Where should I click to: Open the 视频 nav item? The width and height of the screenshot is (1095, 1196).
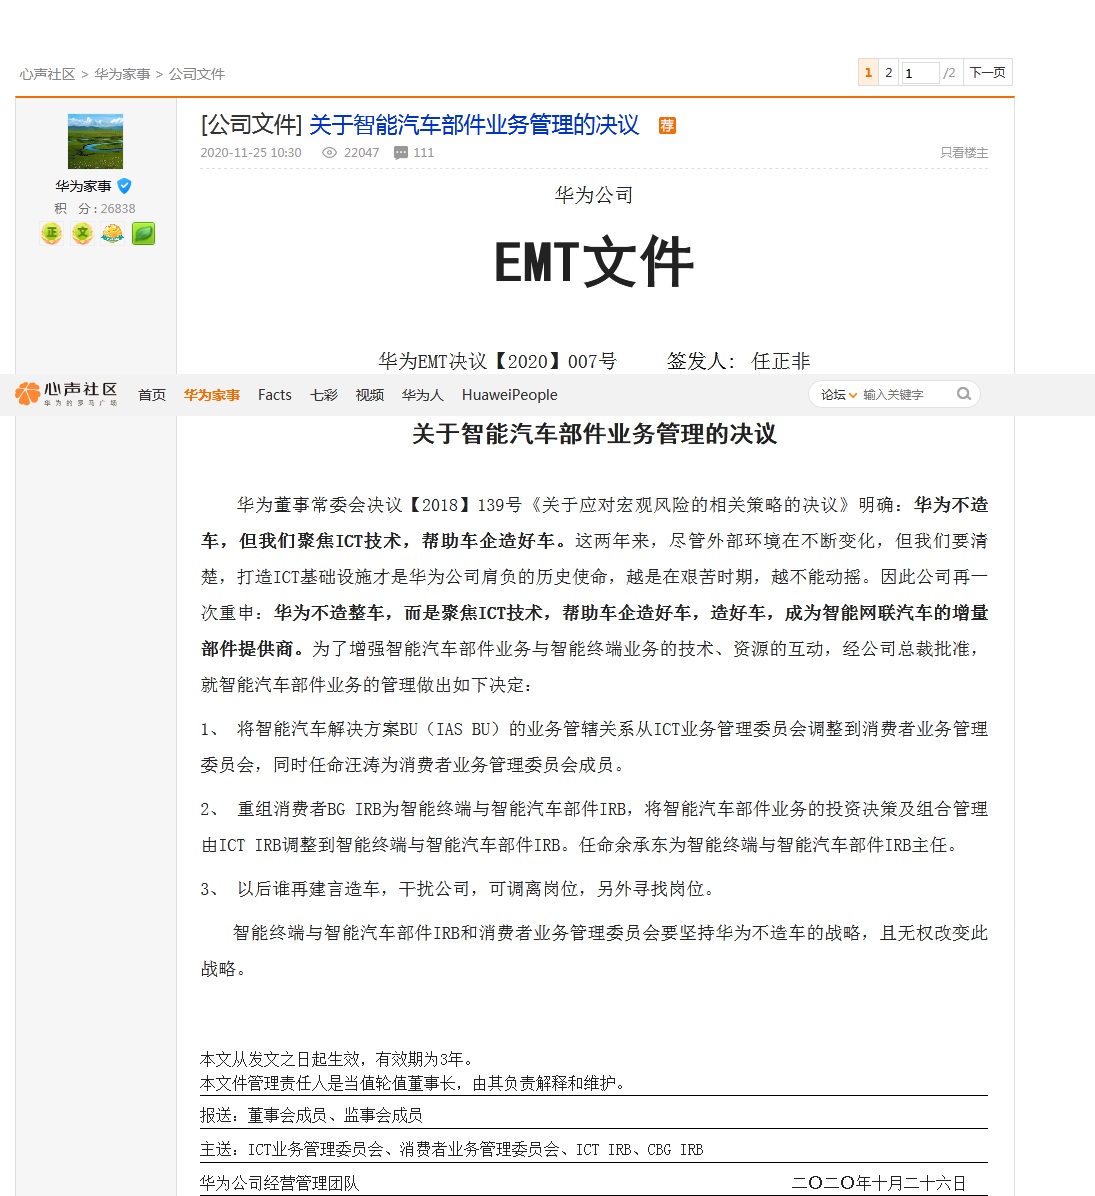tap(370, 394)
